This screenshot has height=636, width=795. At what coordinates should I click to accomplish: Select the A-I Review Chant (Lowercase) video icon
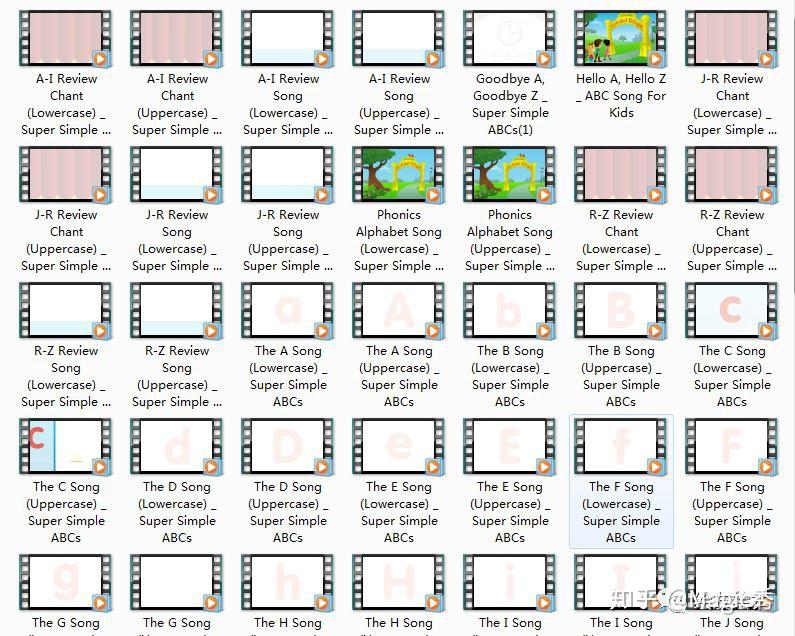click(65, 39)
